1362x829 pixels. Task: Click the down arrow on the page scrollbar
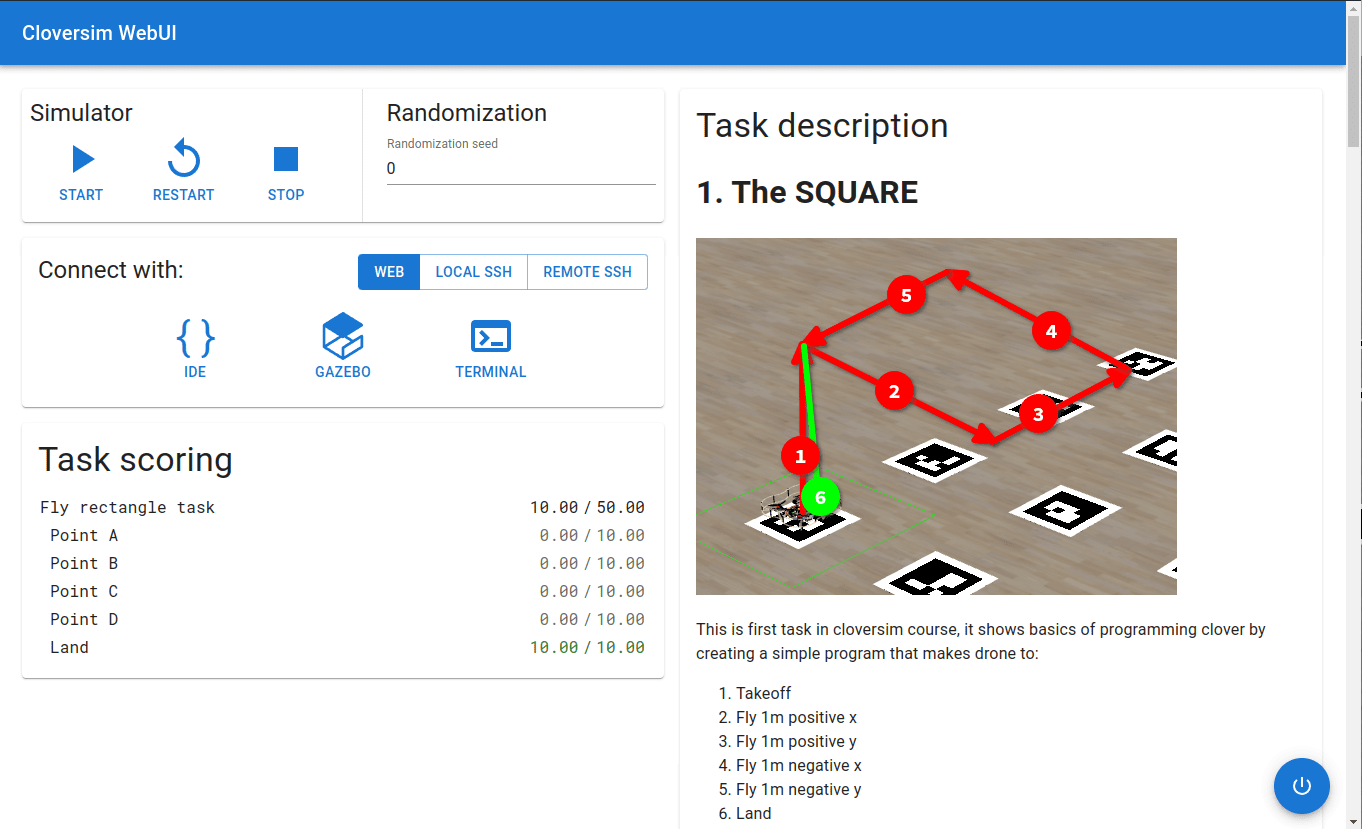click(x=1355, y=821)
